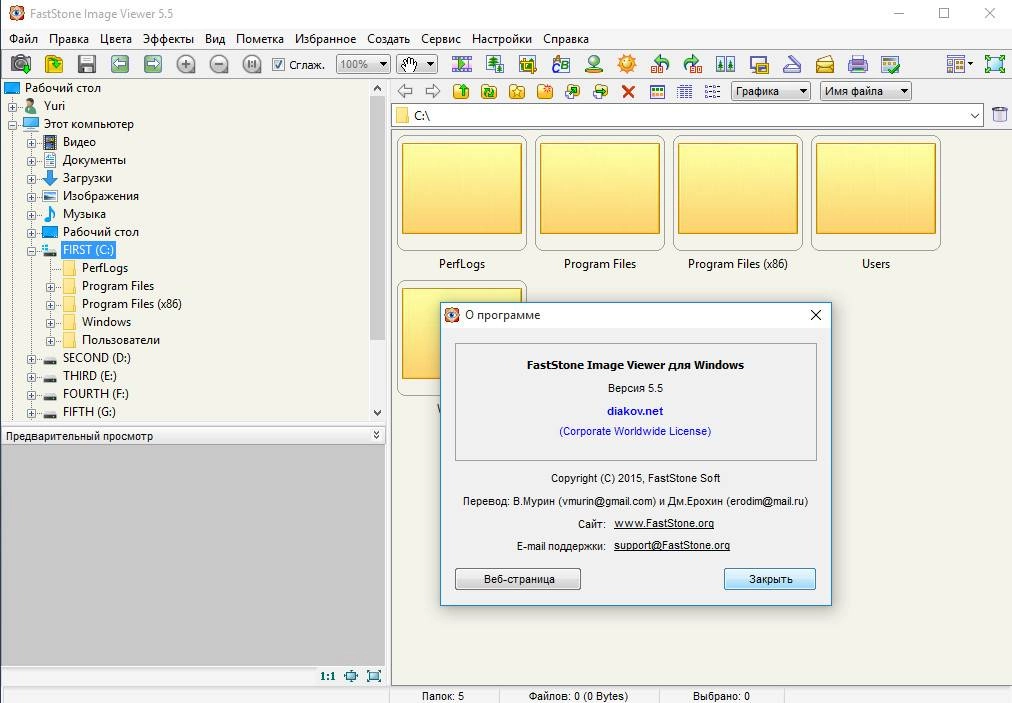
Task: Click the actual size 1:1 toolbar icon
Action: (x=251, y=64)
